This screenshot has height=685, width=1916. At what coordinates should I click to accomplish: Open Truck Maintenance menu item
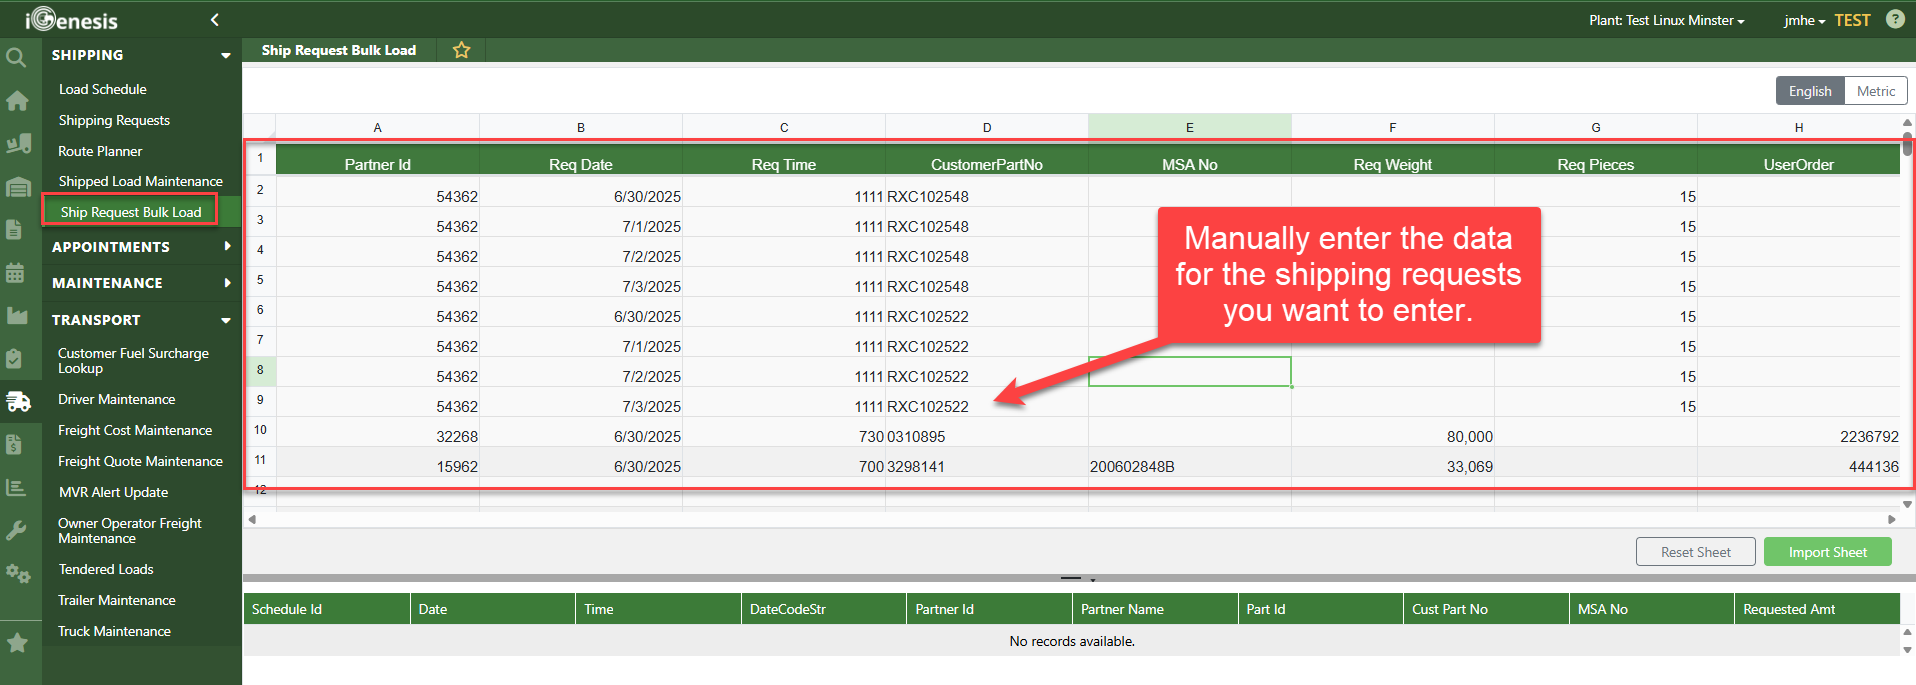114,631
